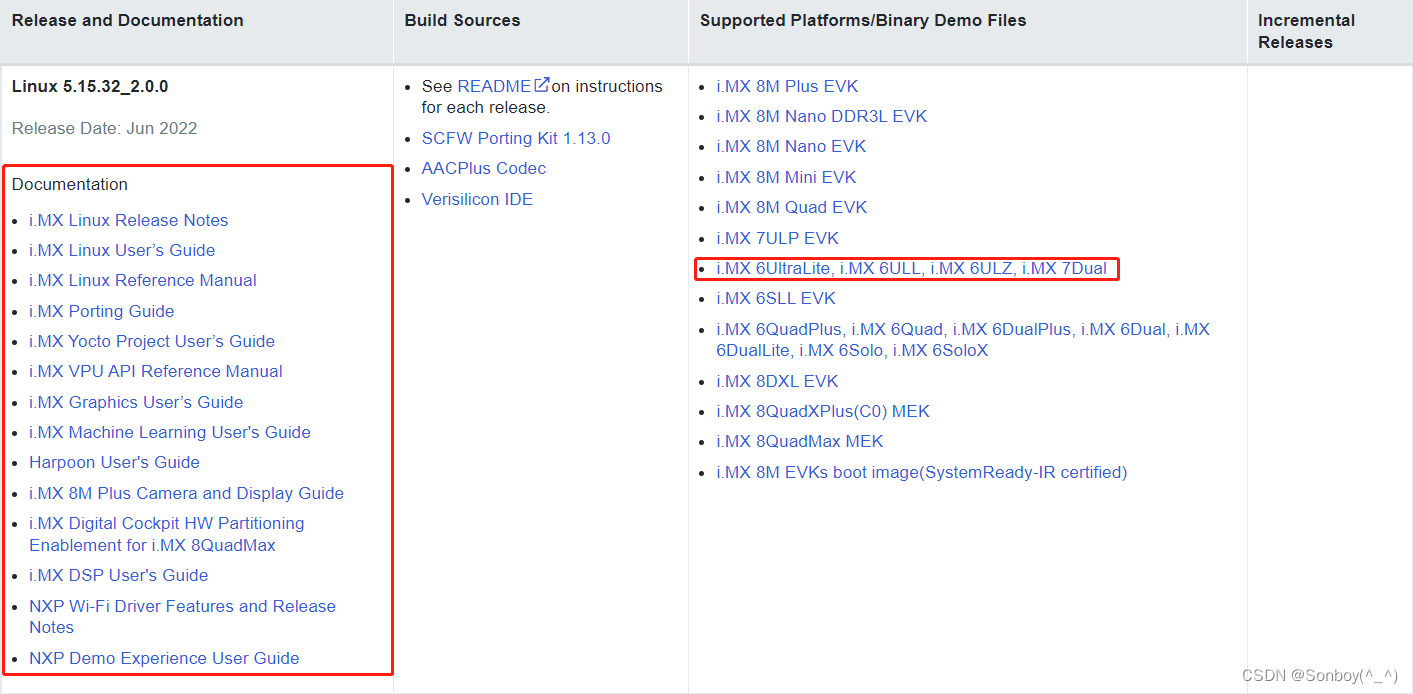Select the i.MX 6QuadPlus link
The image size is (1413, 694).
781,329
